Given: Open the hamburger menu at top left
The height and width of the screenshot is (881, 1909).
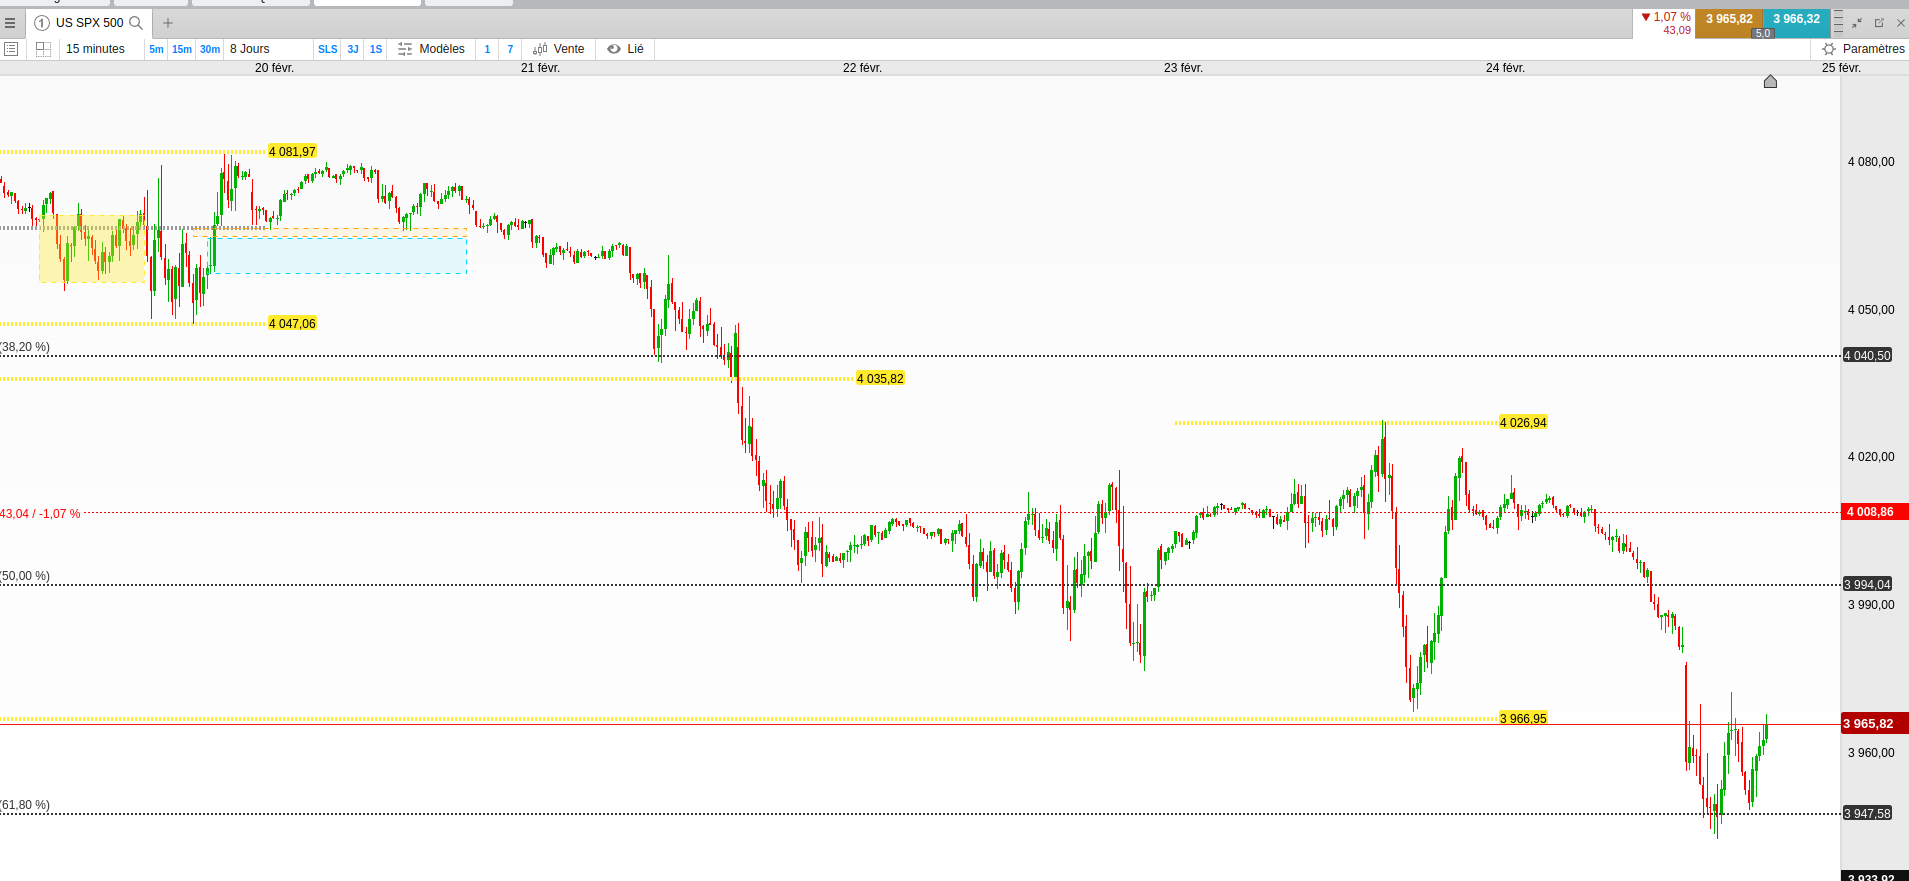Looking at the screenshot, I should pyautogui.click(x=10, y=23).
